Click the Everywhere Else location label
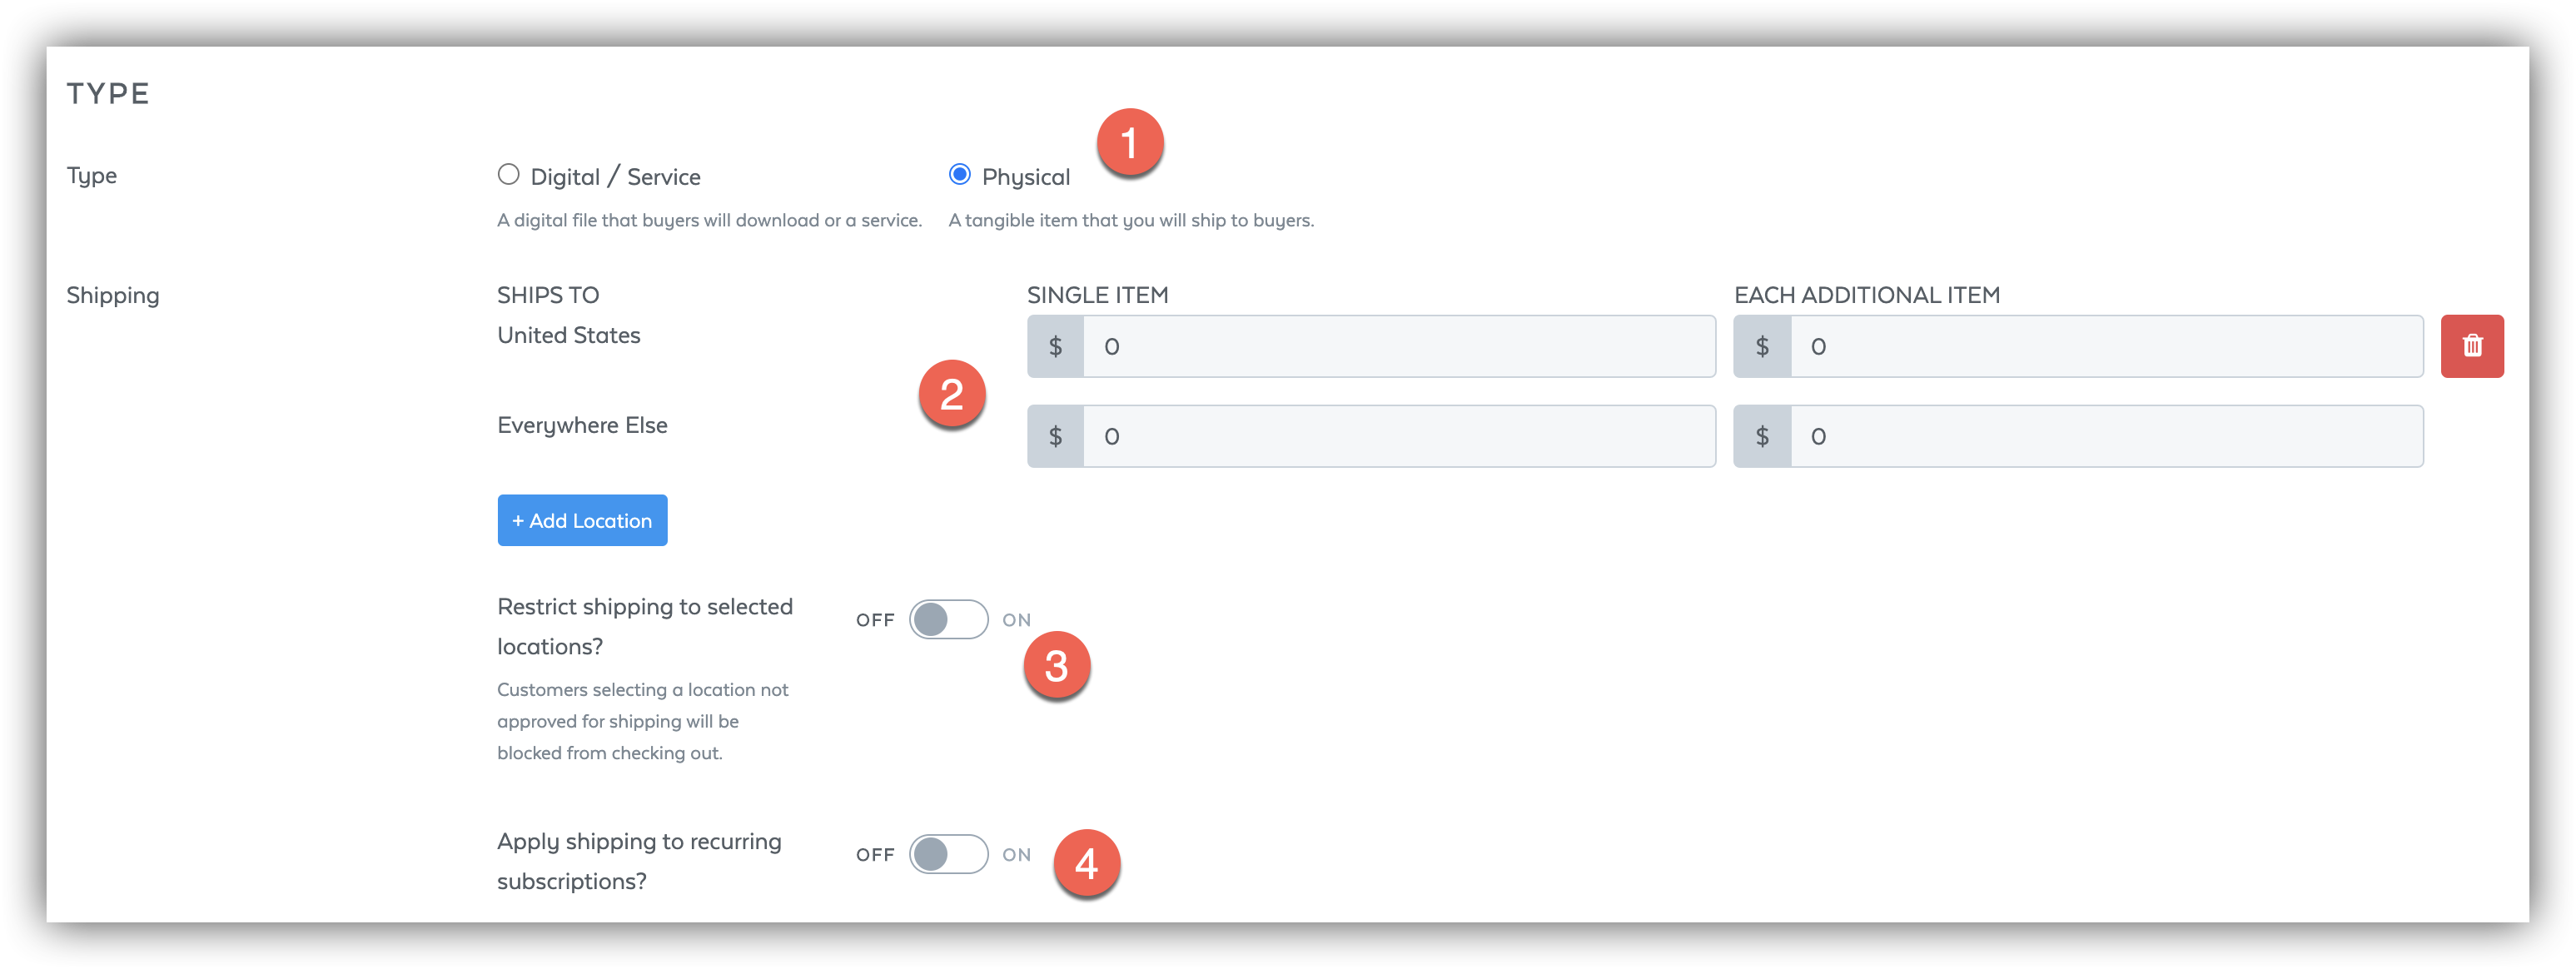 [x=581, y=424]
